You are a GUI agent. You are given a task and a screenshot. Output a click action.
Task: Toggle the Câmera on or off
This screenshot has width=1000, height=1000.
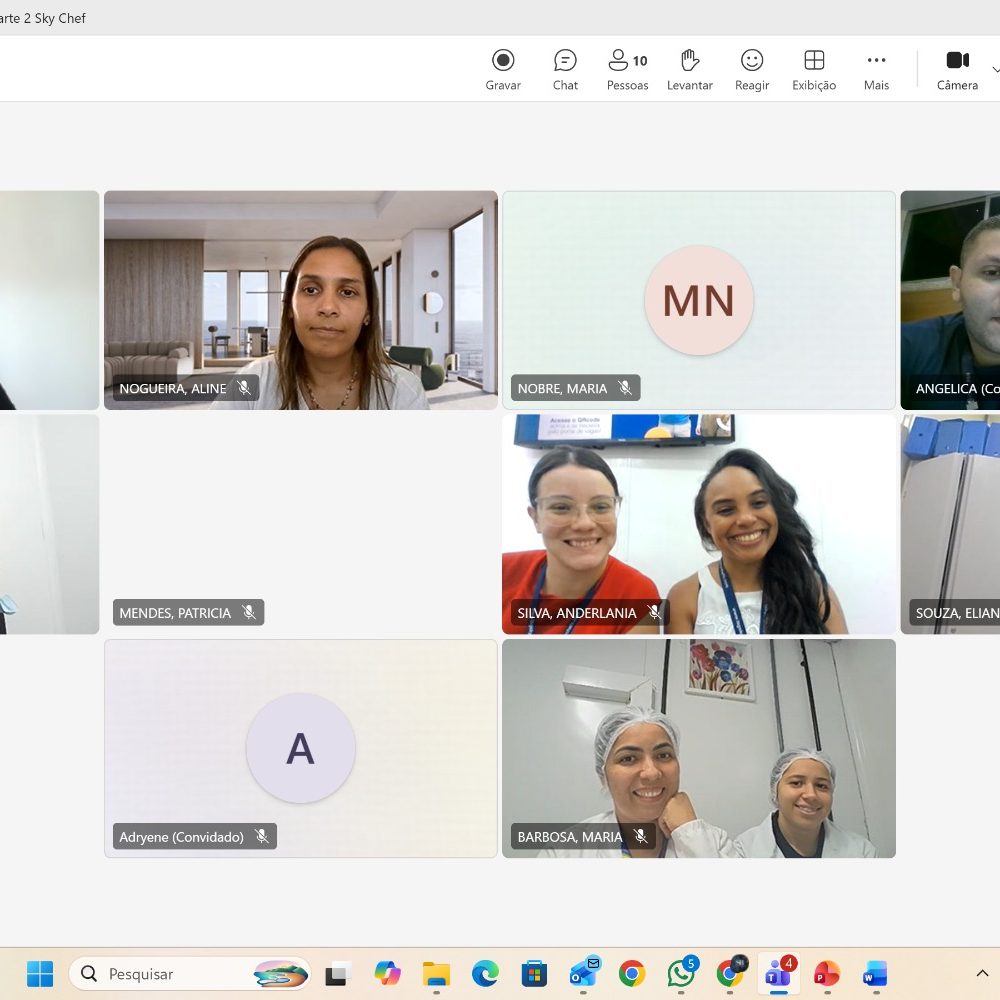click(x=957, y=70)
